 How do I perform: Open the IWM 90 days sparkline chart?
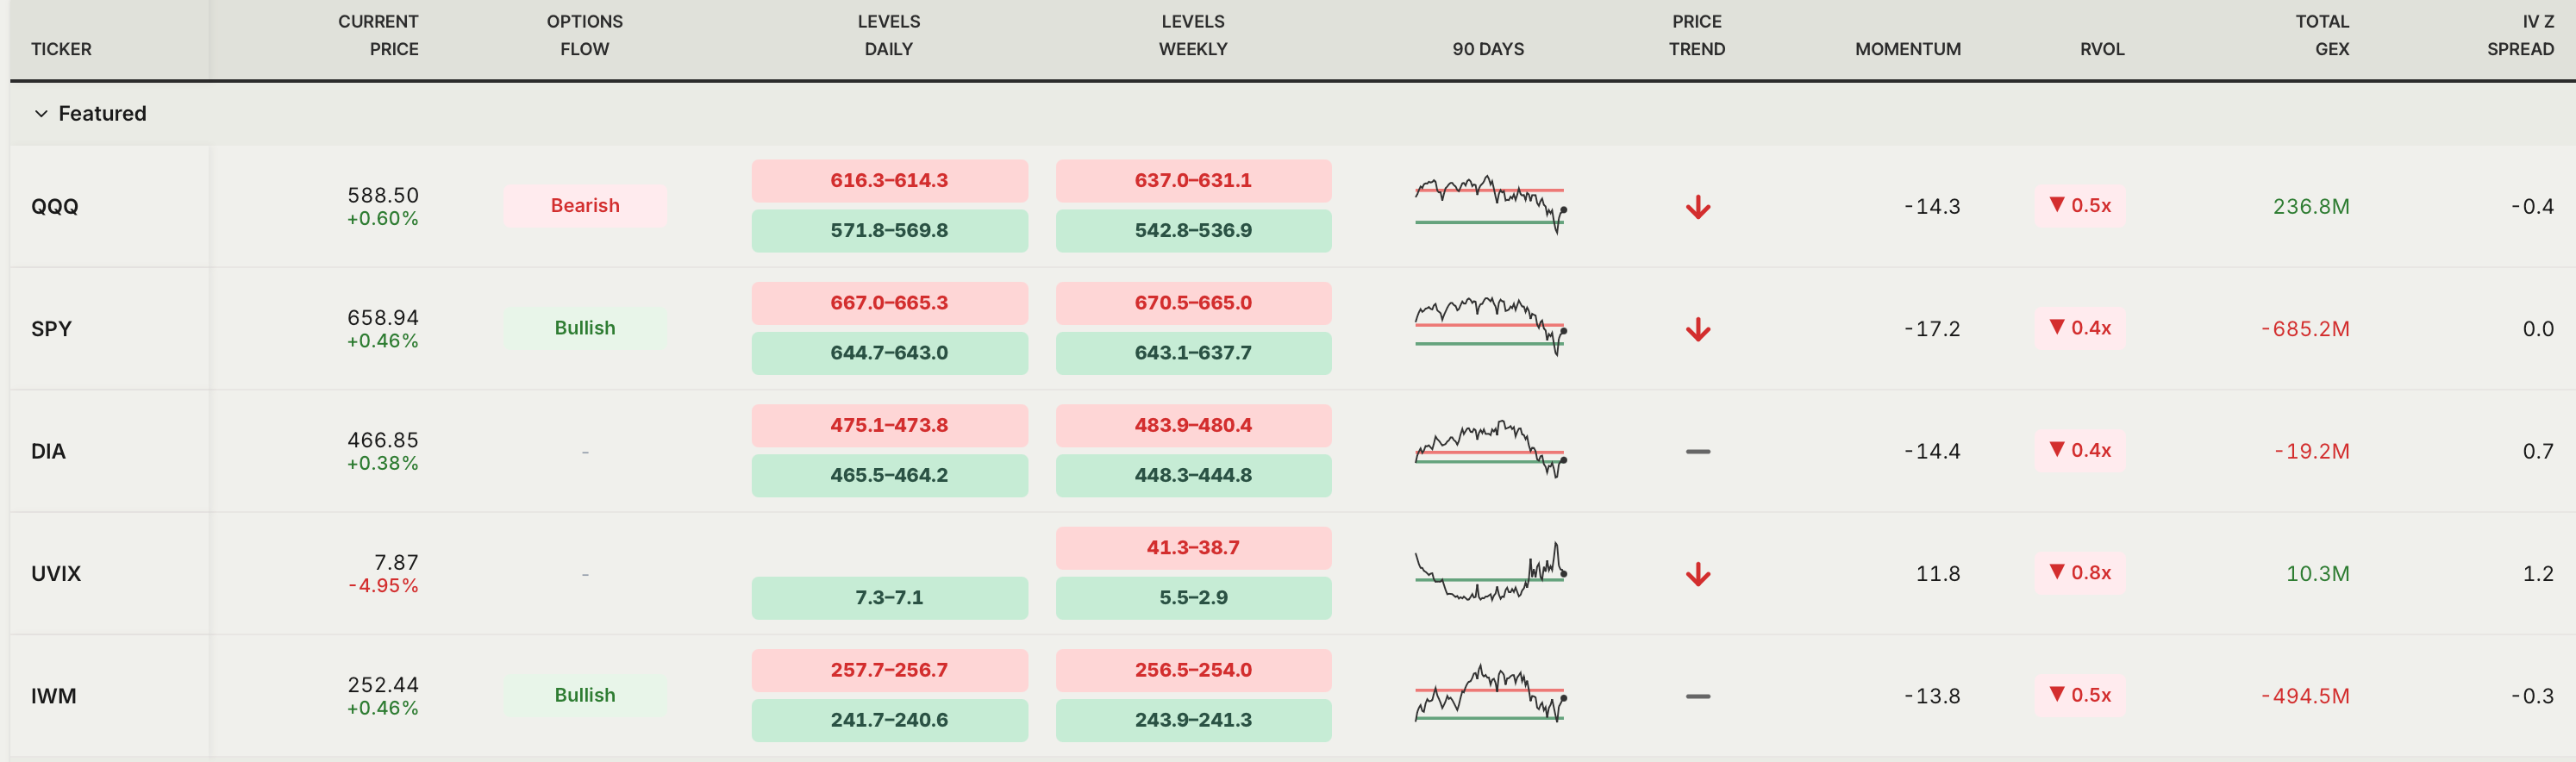tap(1490, 694)
